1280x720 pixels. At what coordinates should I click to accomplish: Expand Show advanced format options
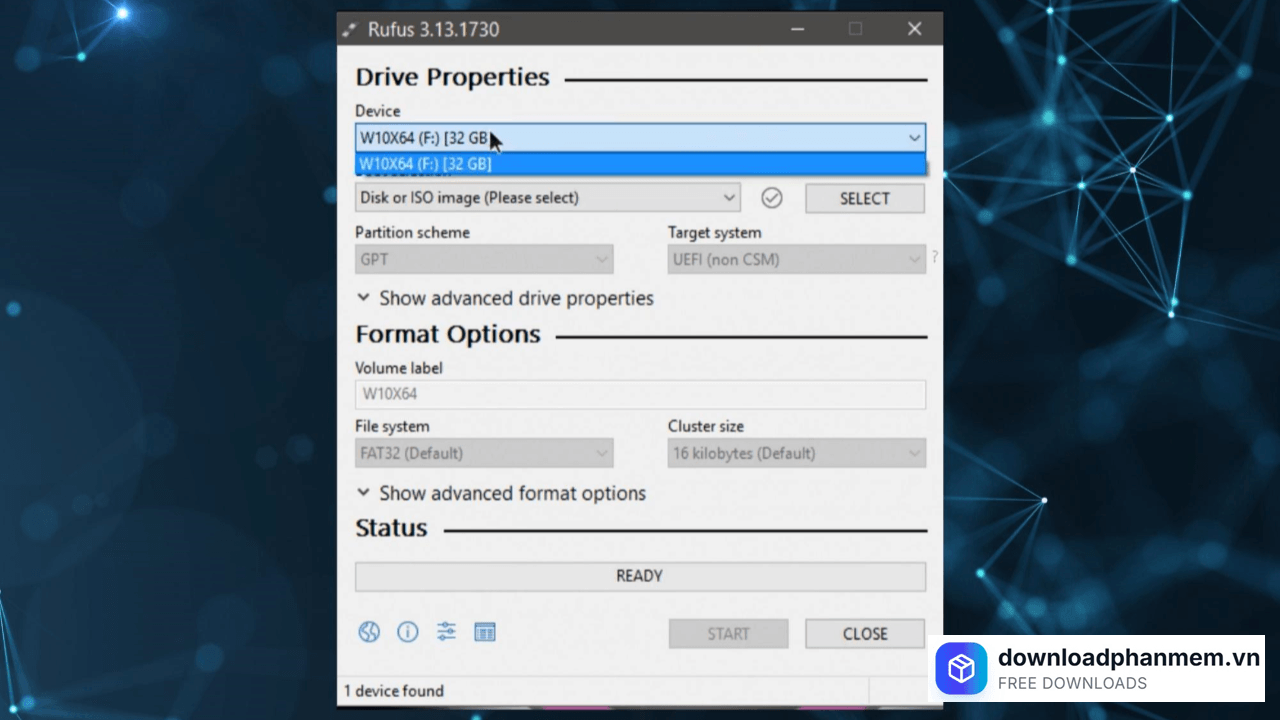click(x=501, y=493)
